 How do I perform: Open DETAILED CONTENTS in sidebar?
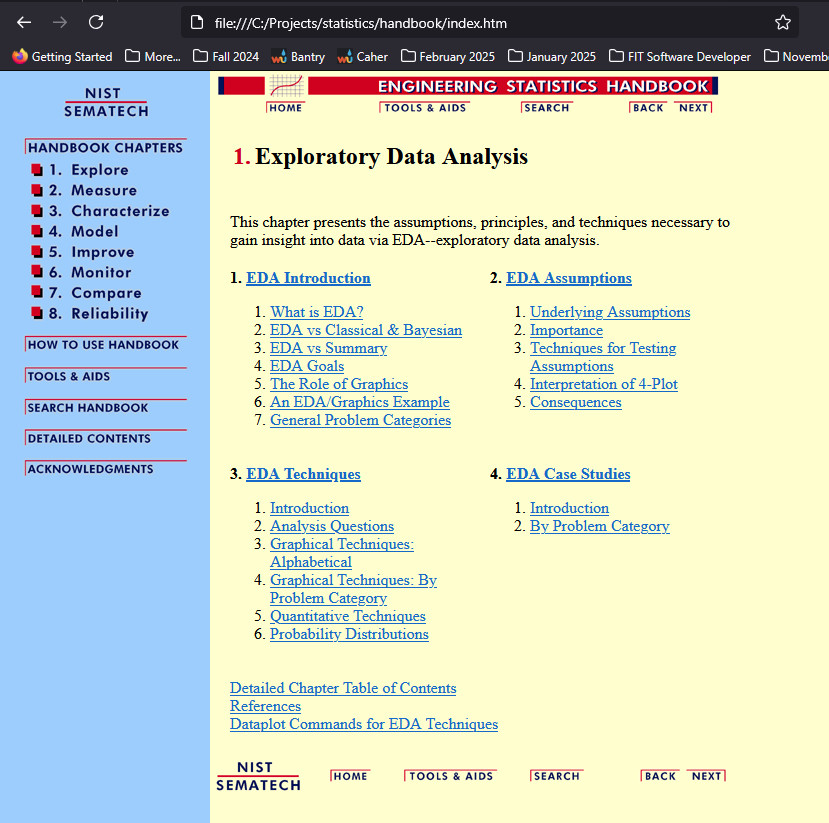(x=105, y=438)
